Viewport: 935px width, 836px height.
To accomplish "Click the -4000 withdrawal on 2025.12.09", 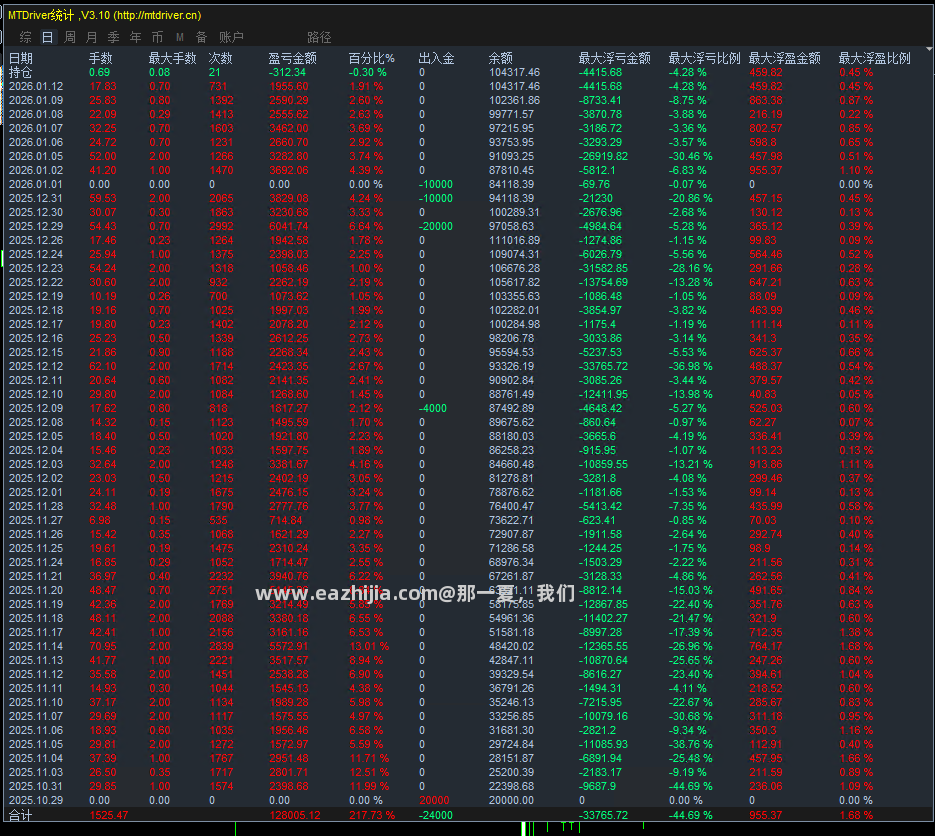I will click(433, 408).
